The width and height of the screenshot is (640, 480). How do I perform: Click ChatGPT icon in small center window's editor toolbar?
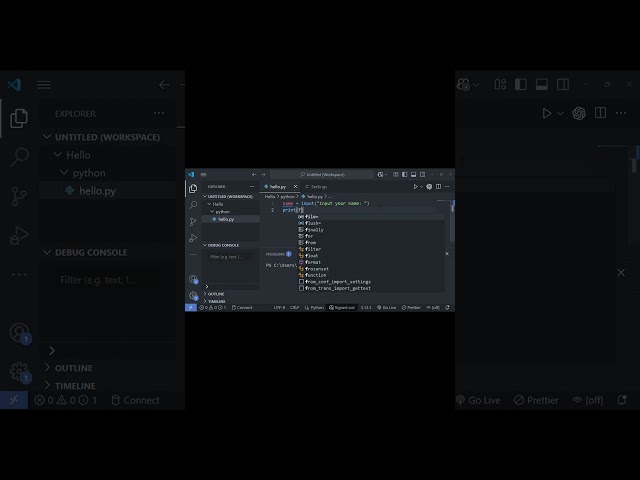[429, 187]
